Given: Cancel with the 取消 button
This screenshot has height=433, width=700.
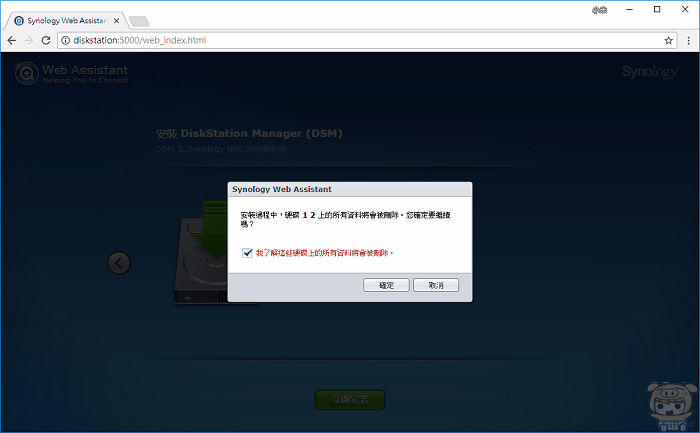Looking at the screenshot, I should pyautogui.click(x=436, y=285).
